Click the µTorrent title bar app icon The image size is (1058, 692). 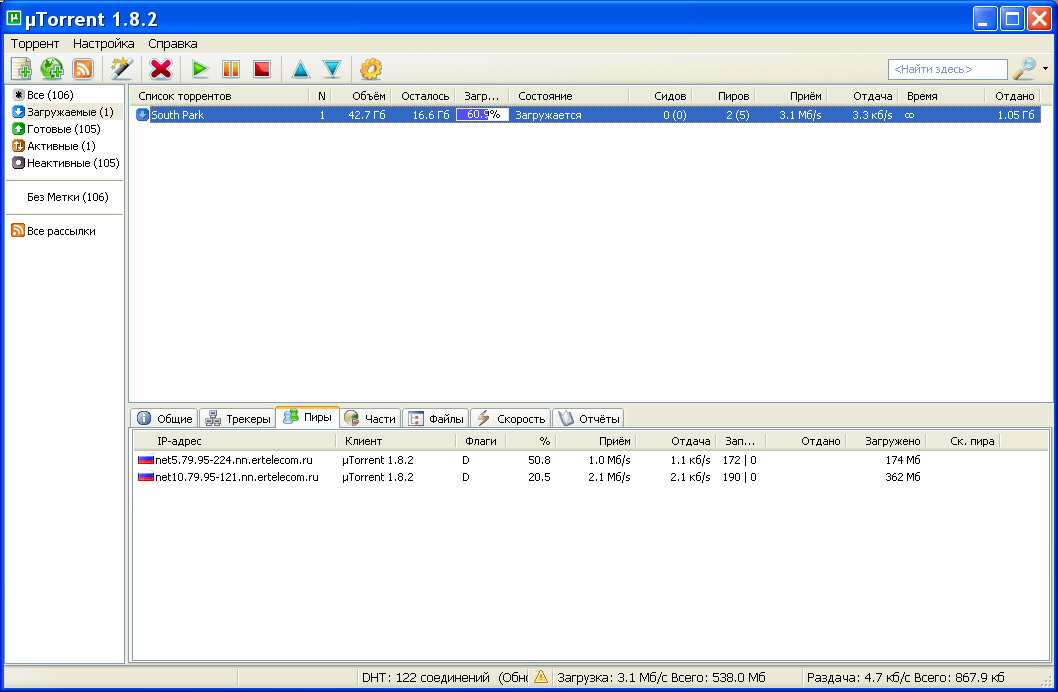(13, 18)
